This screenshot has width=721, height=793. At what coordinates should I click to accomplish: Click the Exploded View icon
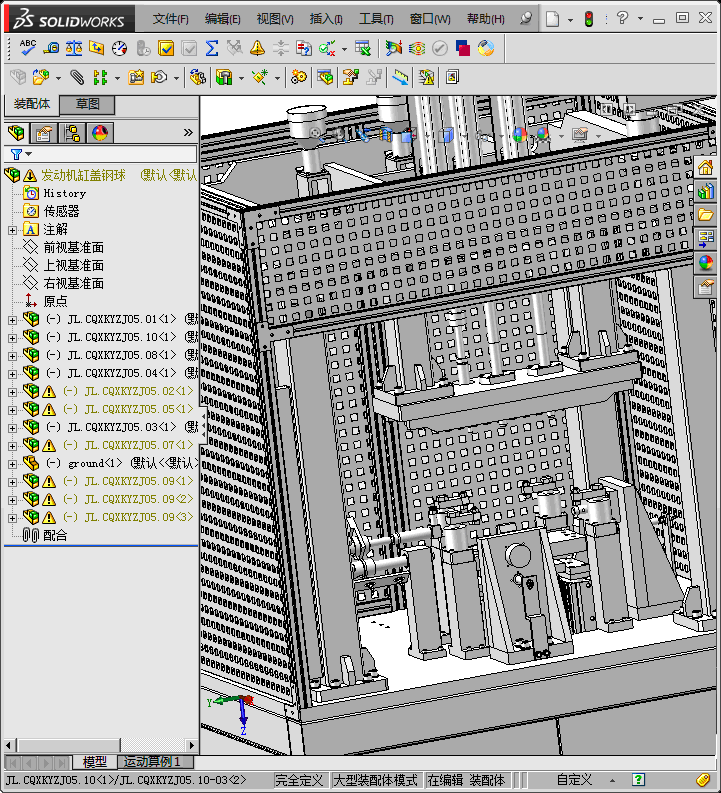350,77
